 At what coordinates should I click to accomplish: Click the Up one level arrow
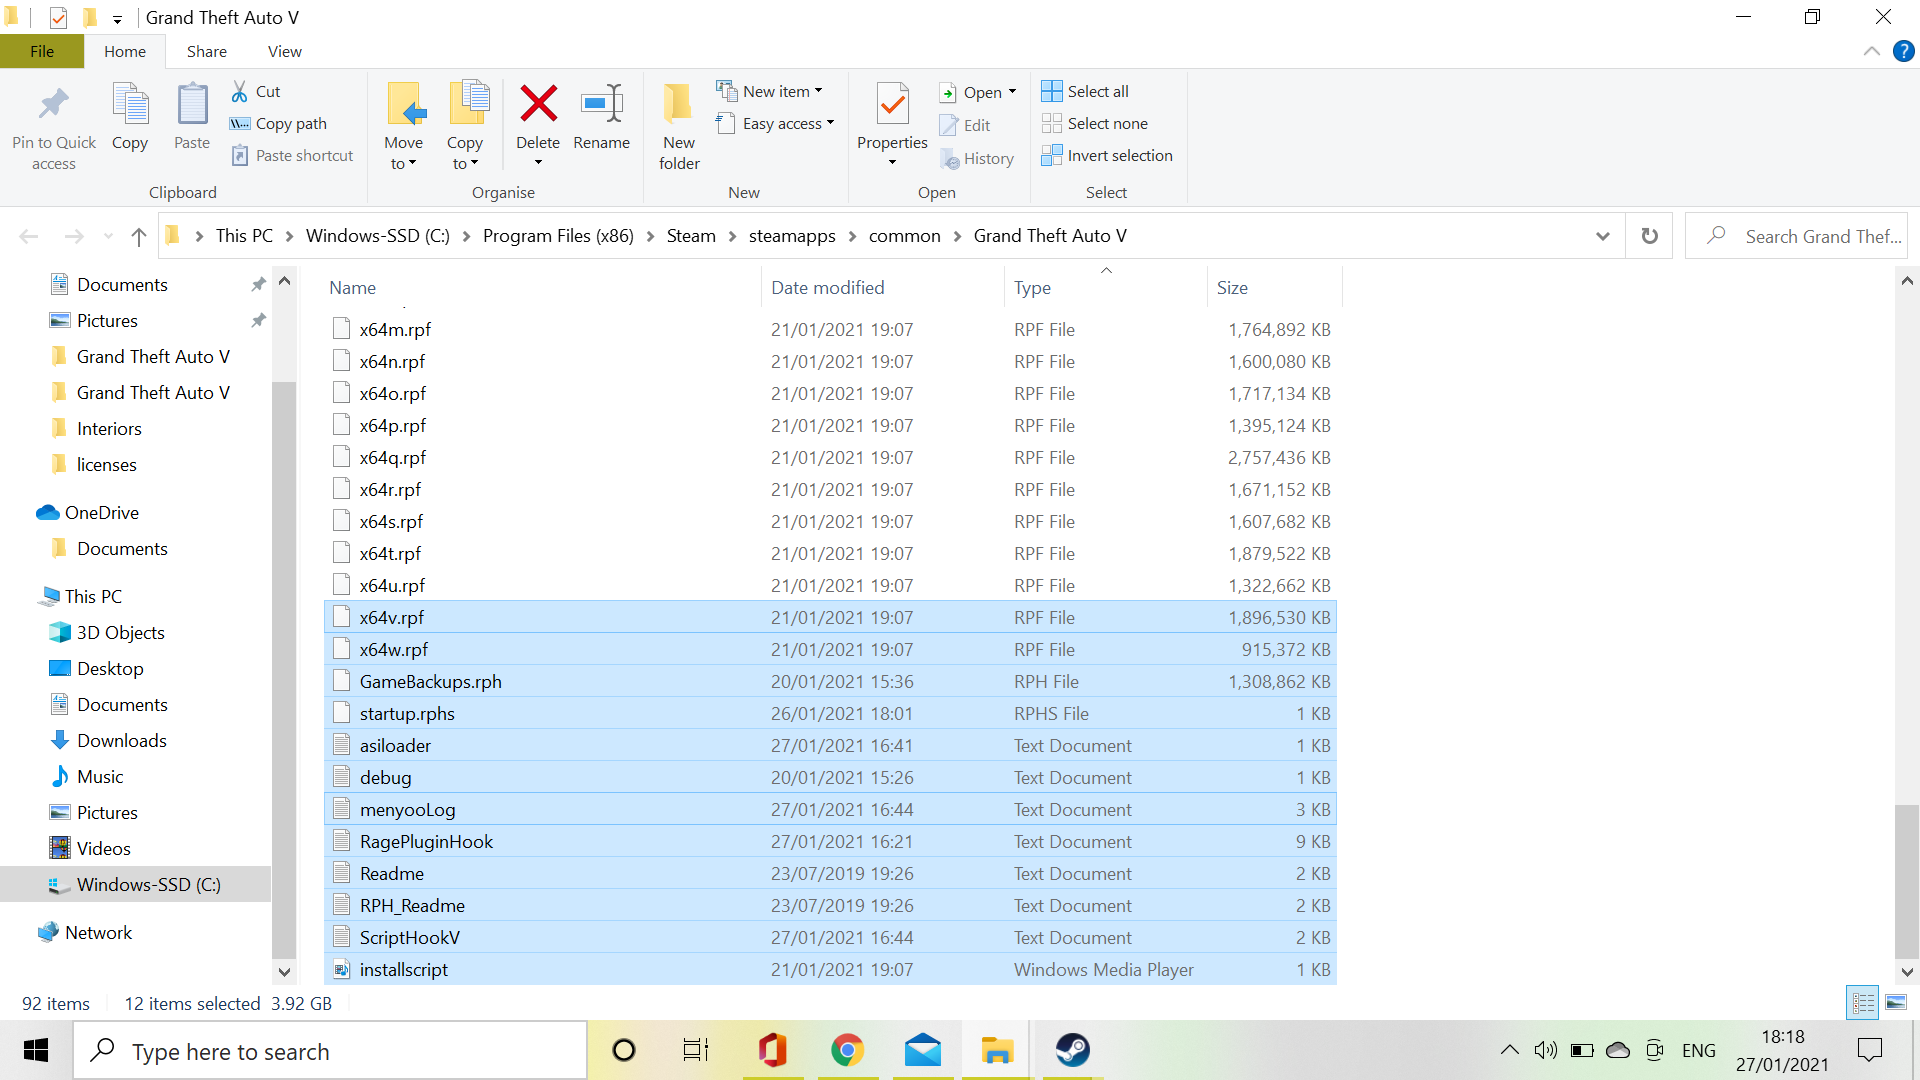click(x=139, y=236)
